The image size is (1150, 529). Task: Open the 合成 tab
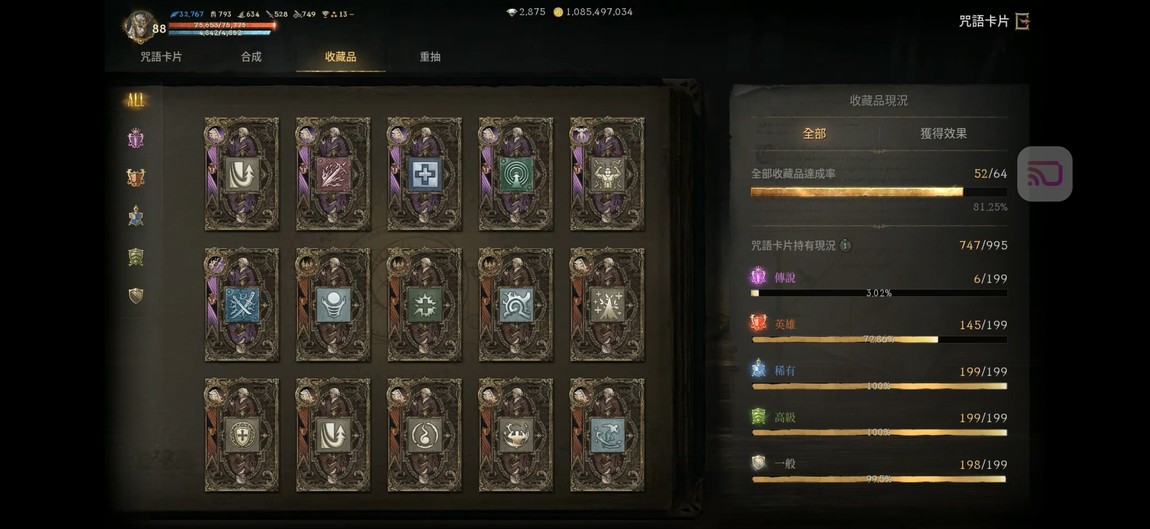(x=251, y=56)
